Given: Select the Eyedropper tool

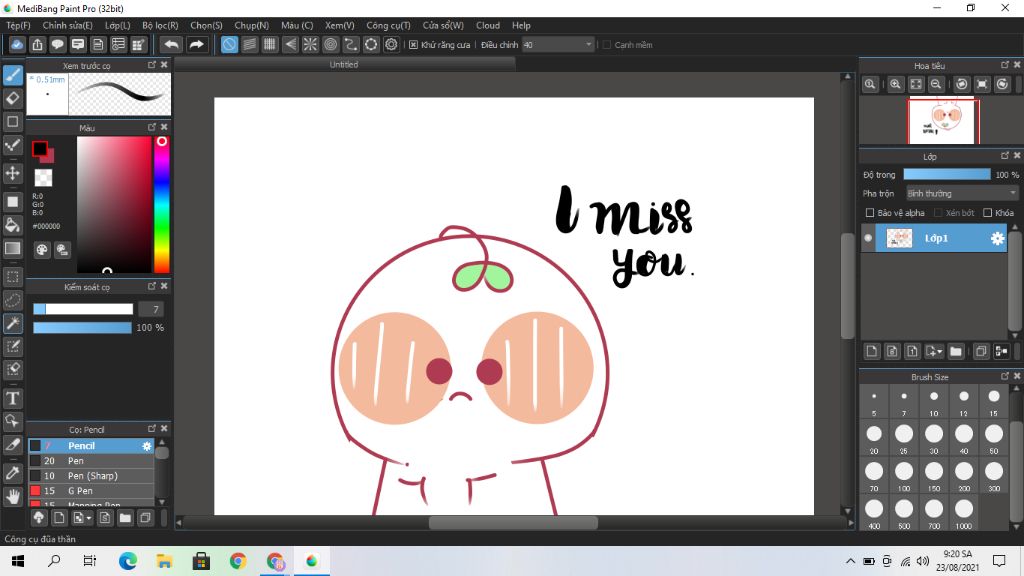Looking at the screenshot, I should (12, 473).
